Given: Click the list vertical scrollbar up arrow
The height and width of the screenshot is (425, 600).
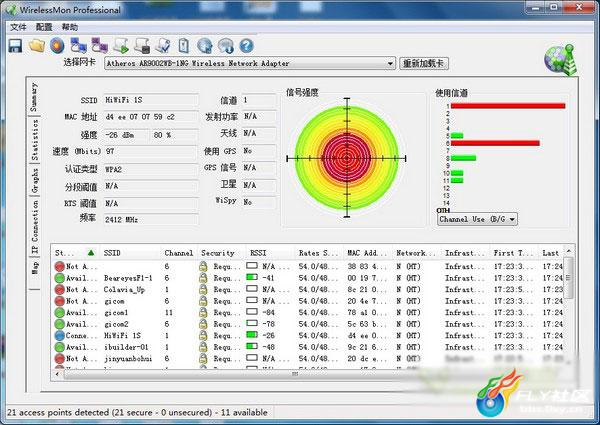Looking at the screenshot, I should click(569, 251).
